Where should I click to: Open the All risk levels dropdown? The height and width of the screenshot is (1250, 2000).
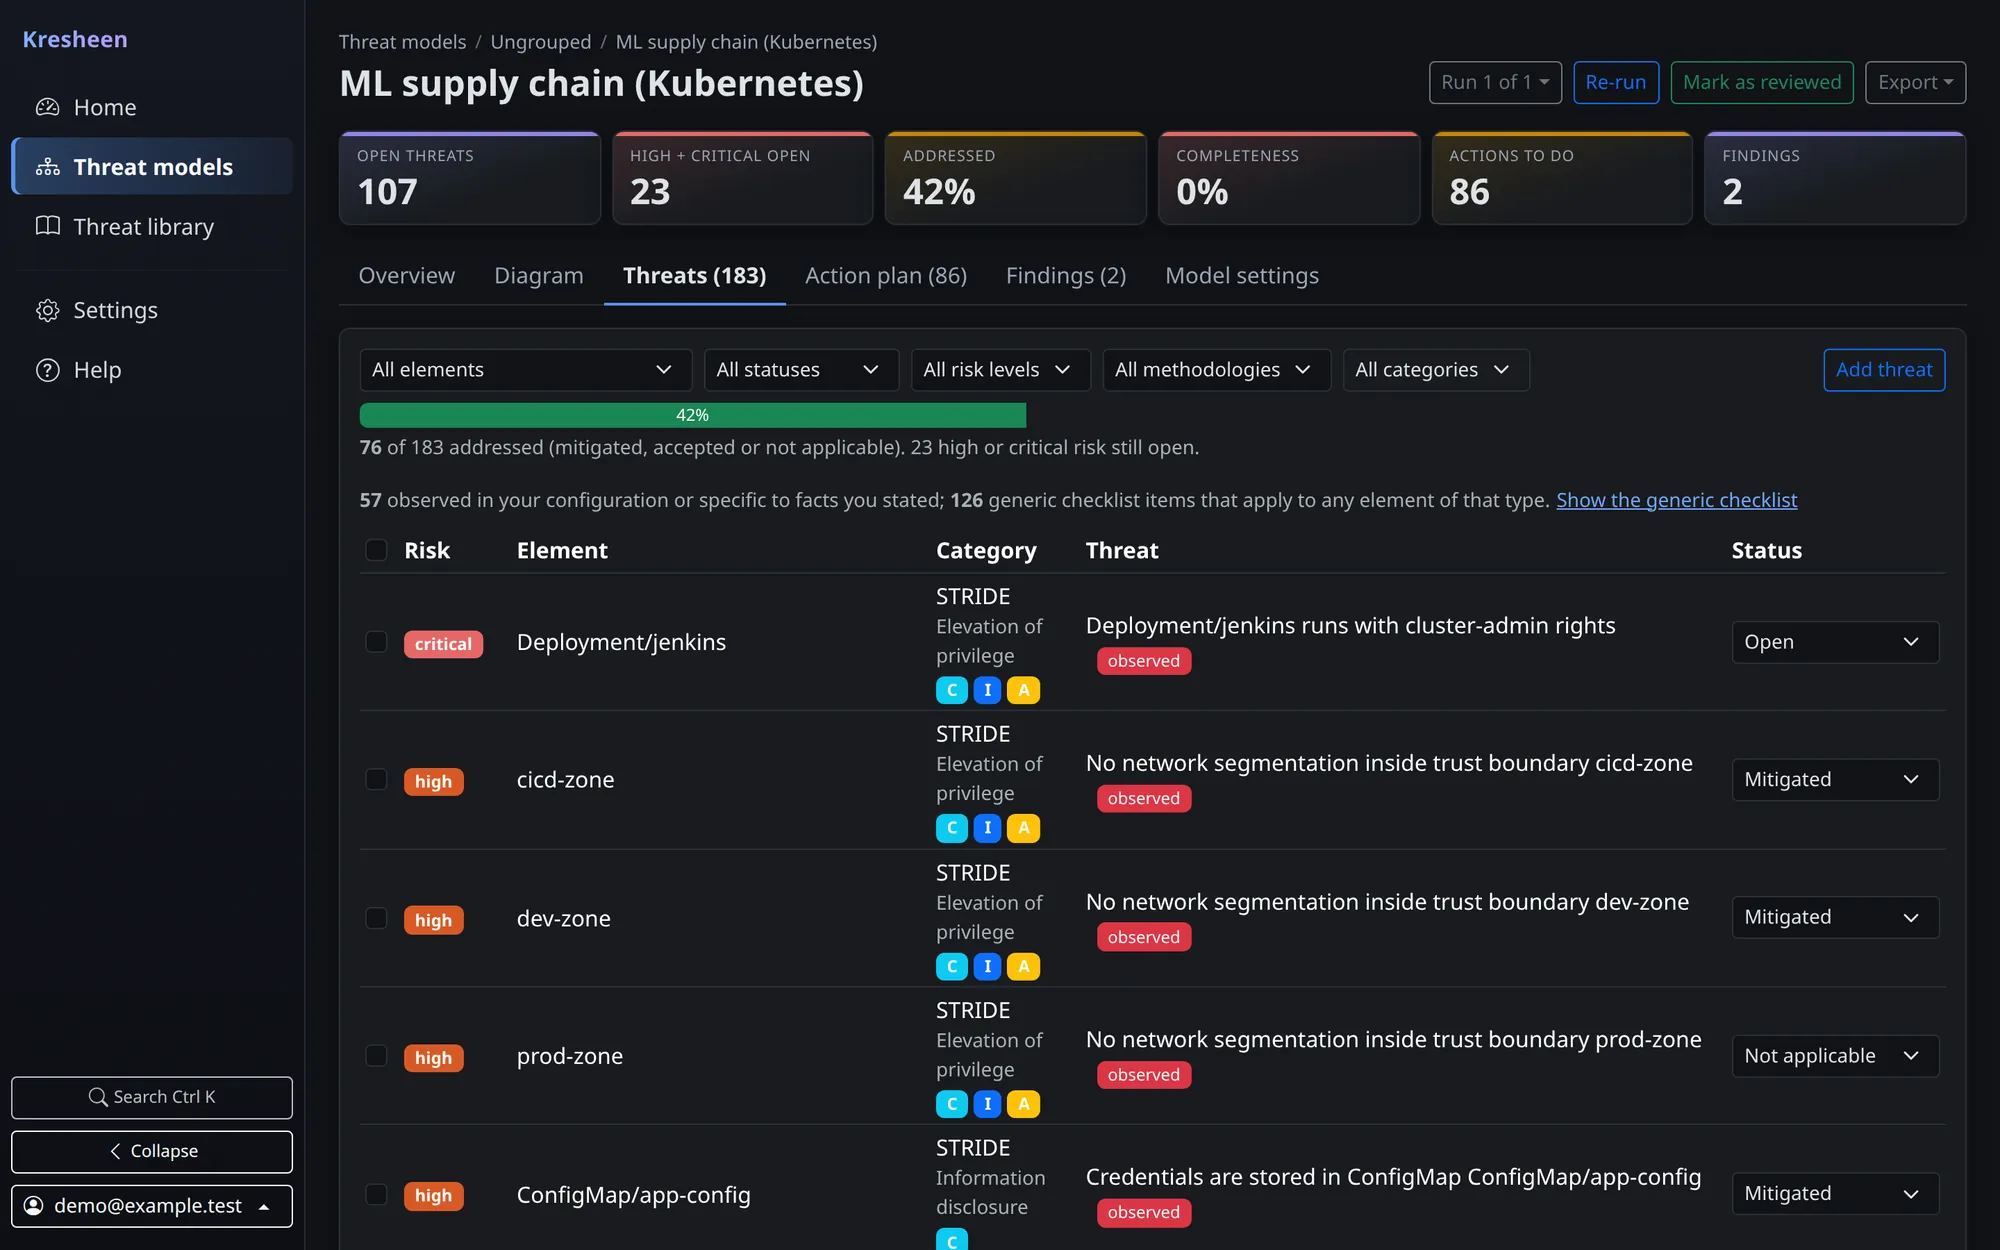point(1000,370)
